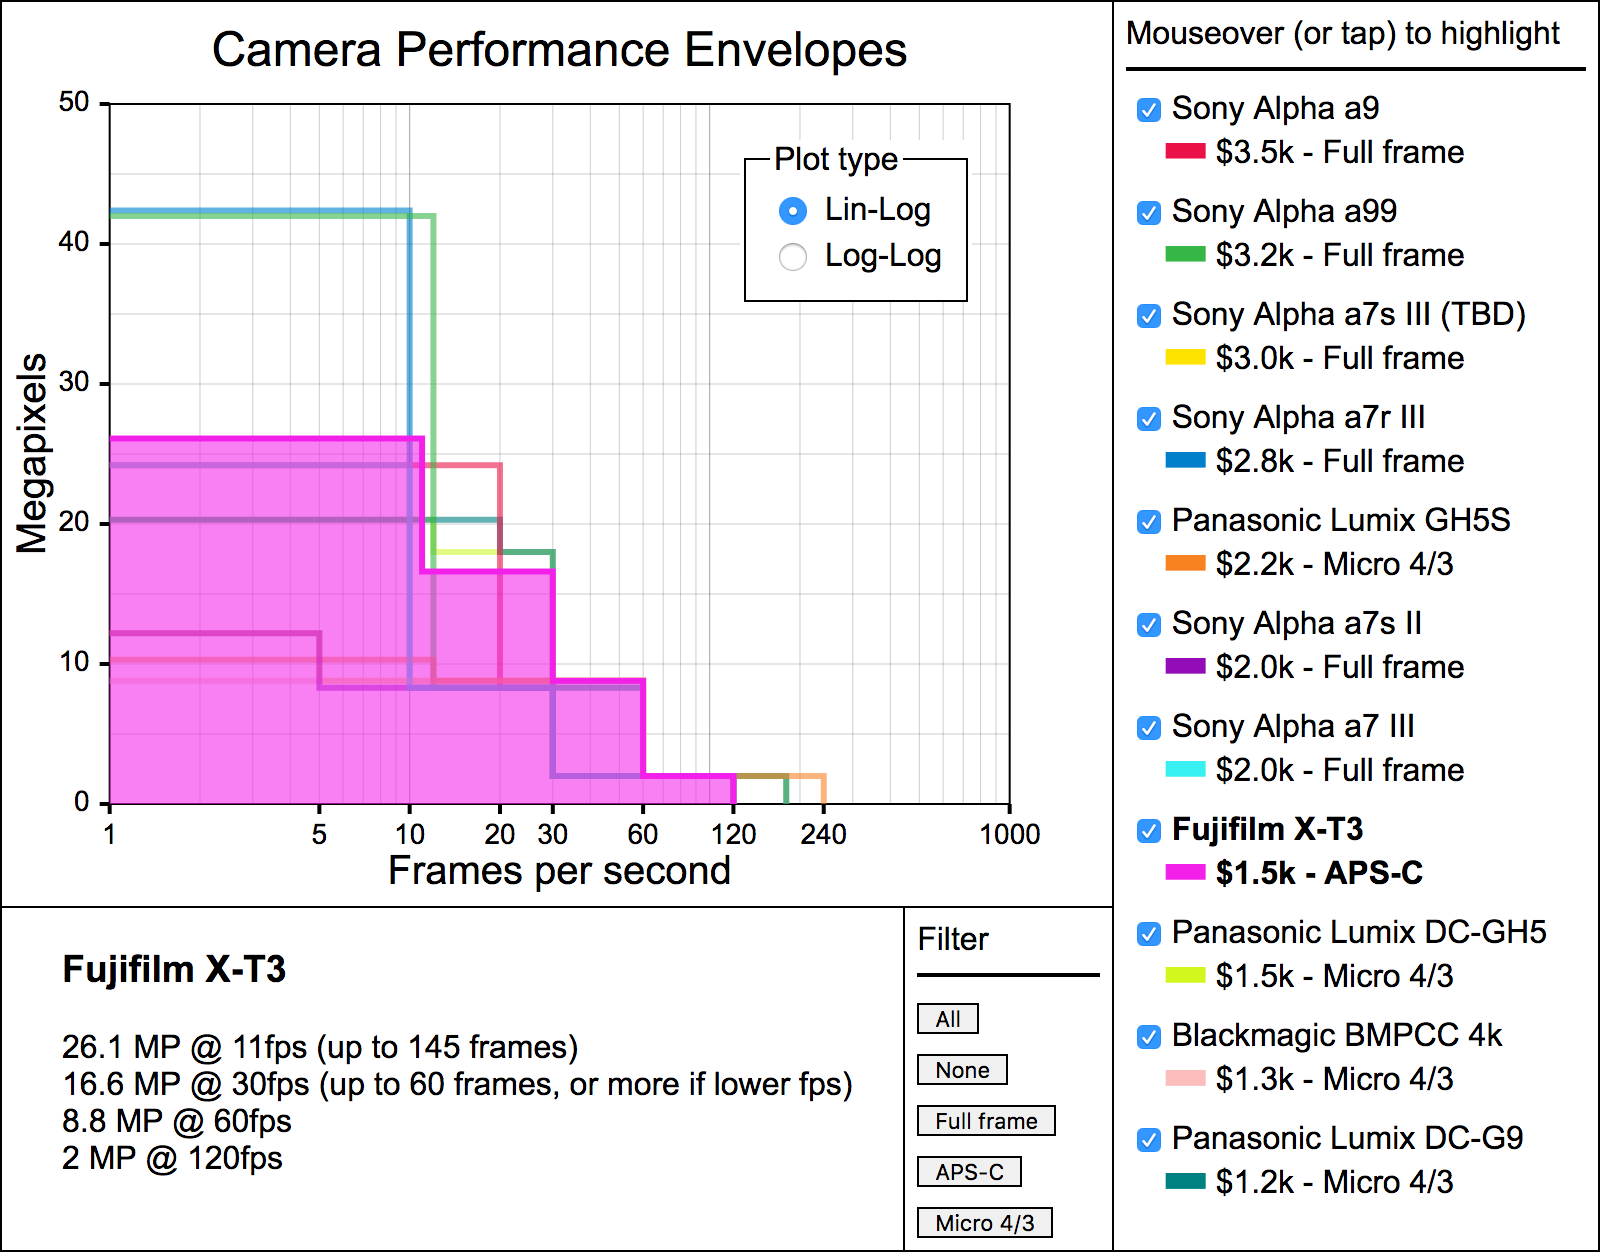Image resolution: width=1600 pixels, height=1252 pixels.
Task: Disable the Fujifilm X-T3 checkbox
Action: [x=1149, y=830]
